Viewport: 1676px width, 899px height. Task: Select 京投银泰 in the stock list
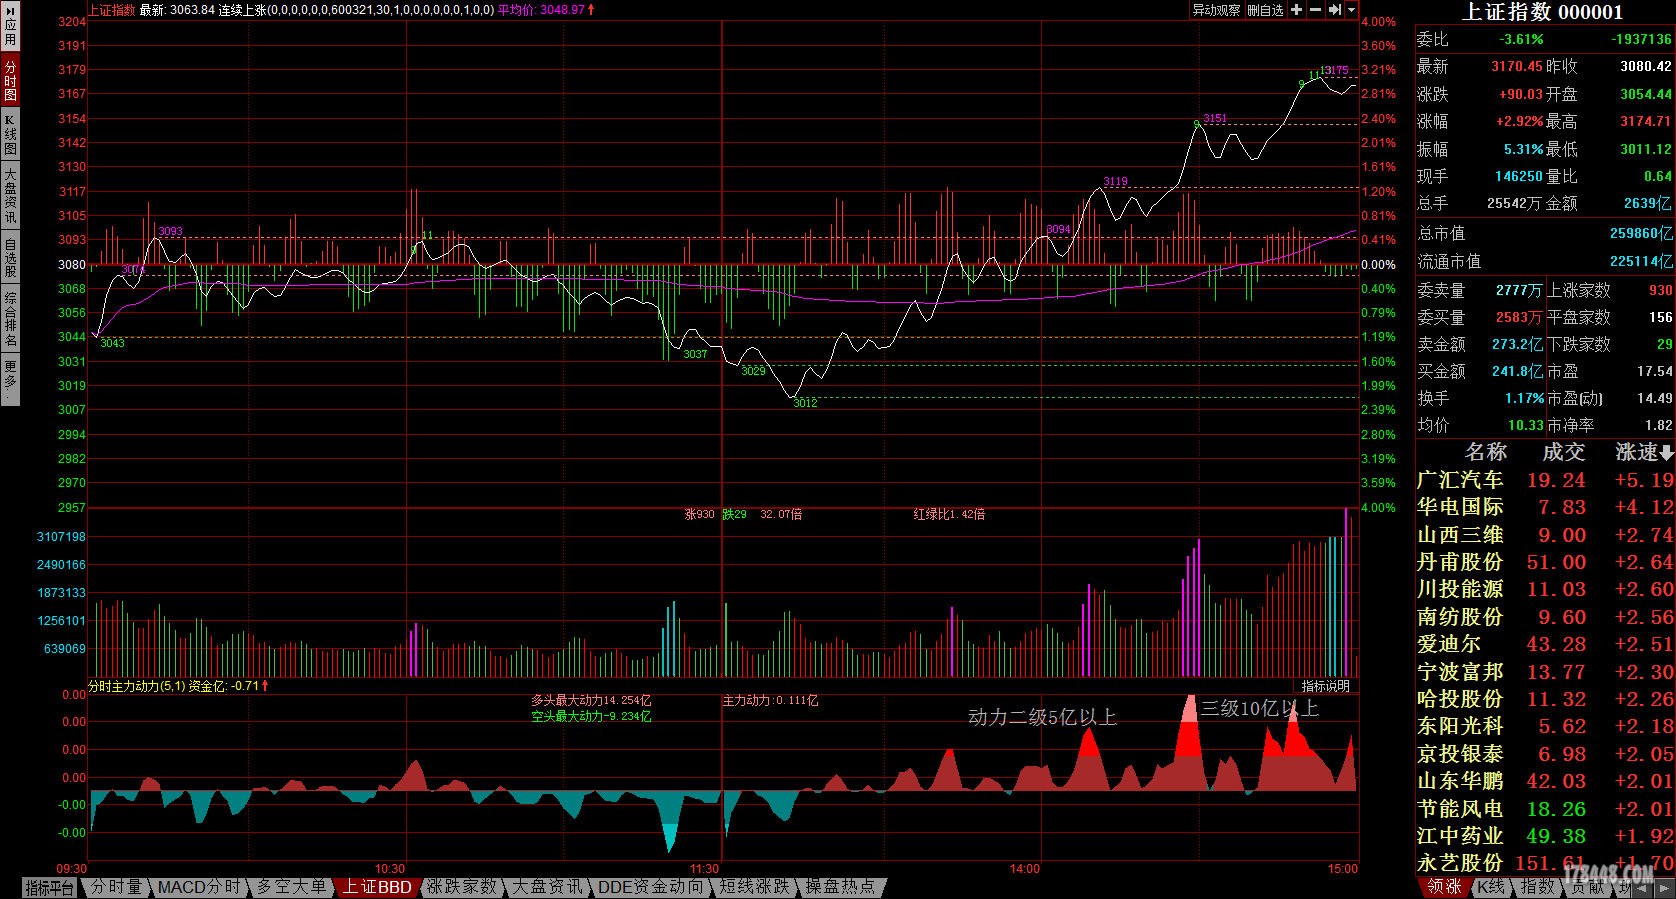[x=1545, y=754]
